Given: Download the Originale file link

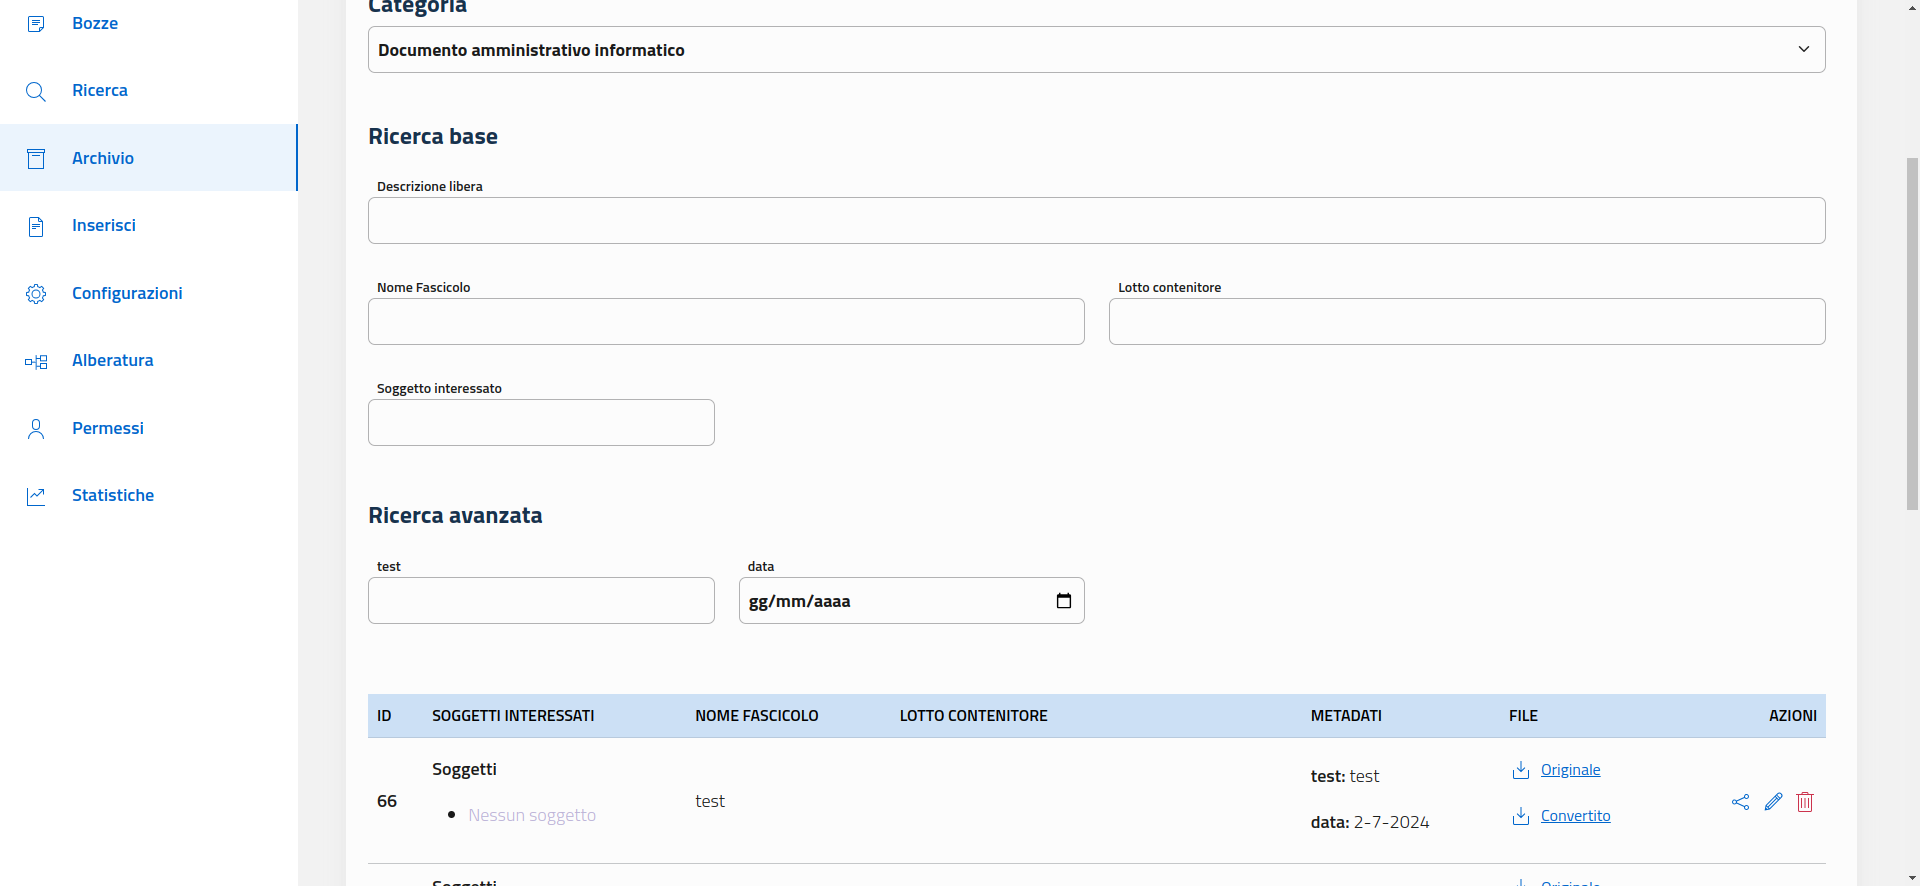Looking at the screenshot, I should pos(1570,770).
